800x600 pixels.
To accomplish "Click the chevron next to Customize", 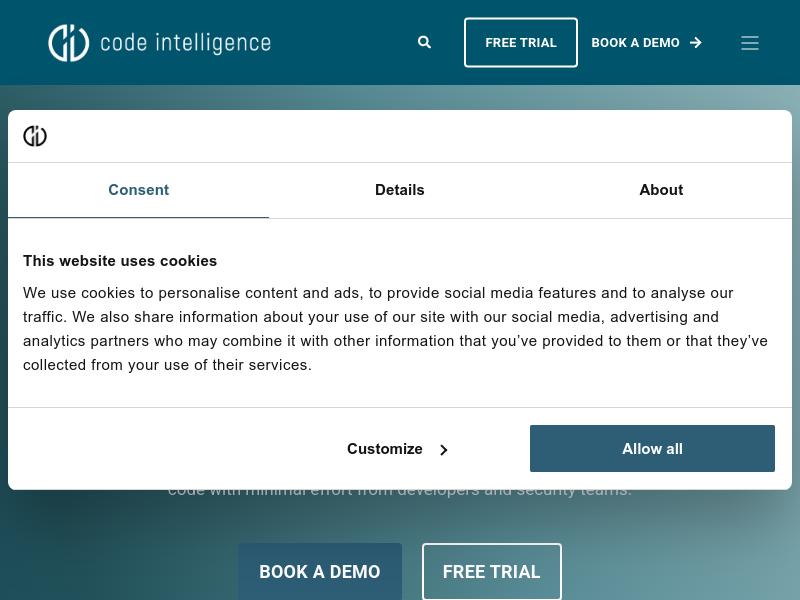I will pos(444,449).
